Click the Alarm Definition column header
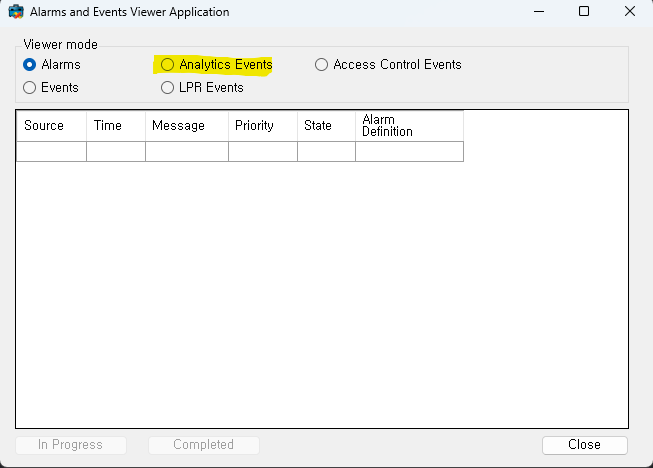 [409, 126]
